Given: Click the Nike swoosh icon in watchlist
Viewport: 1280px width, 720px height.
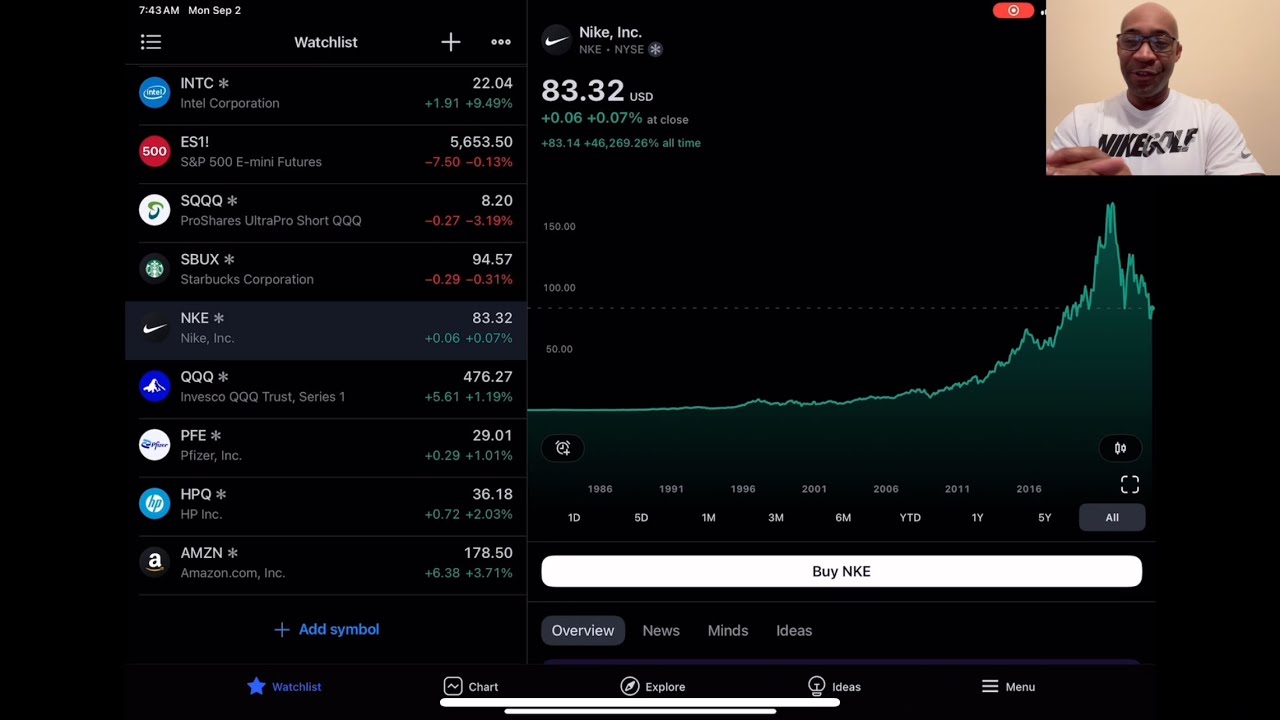Looking at the screenshot, I should coord(154,328).
